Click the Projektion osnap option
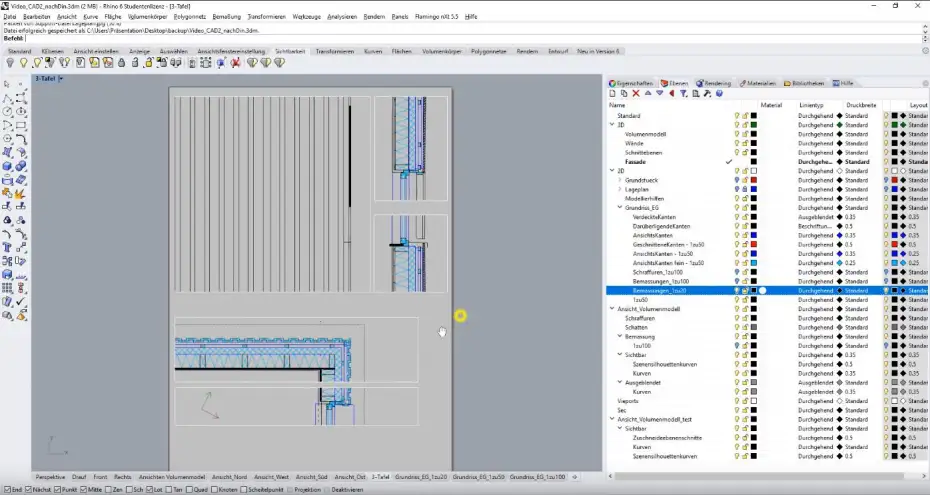 coord(304,490)
